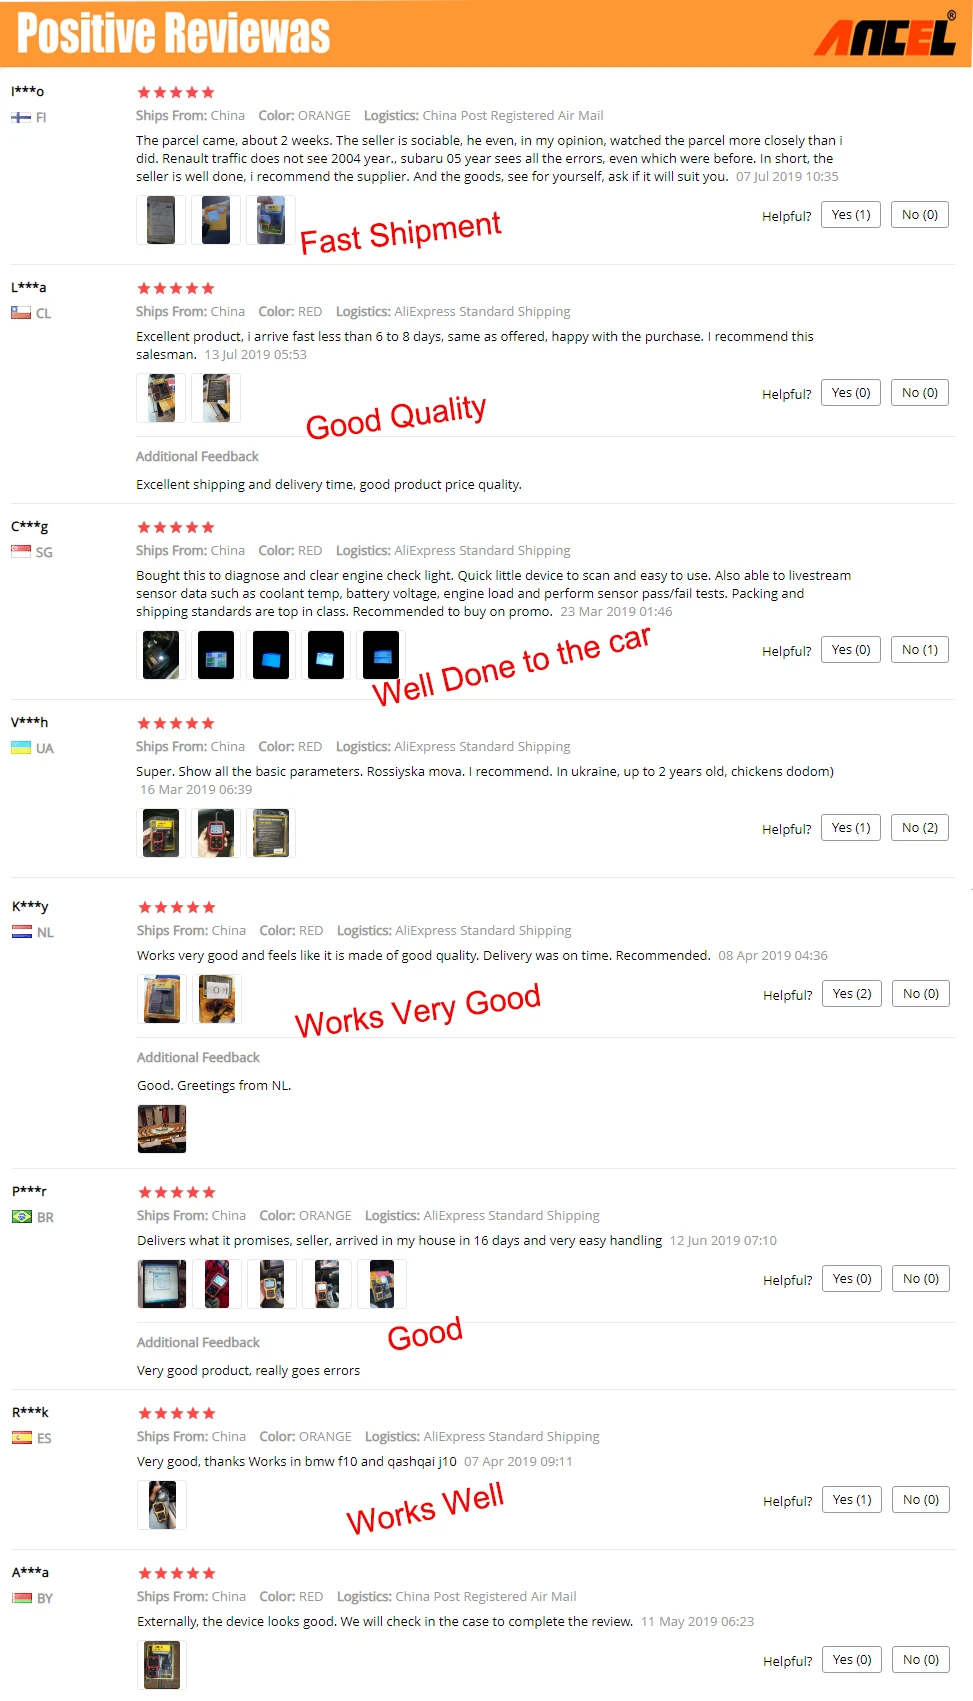Click the ANCEL brand logo
This screenshot has height=1701, width=973.
885,34
